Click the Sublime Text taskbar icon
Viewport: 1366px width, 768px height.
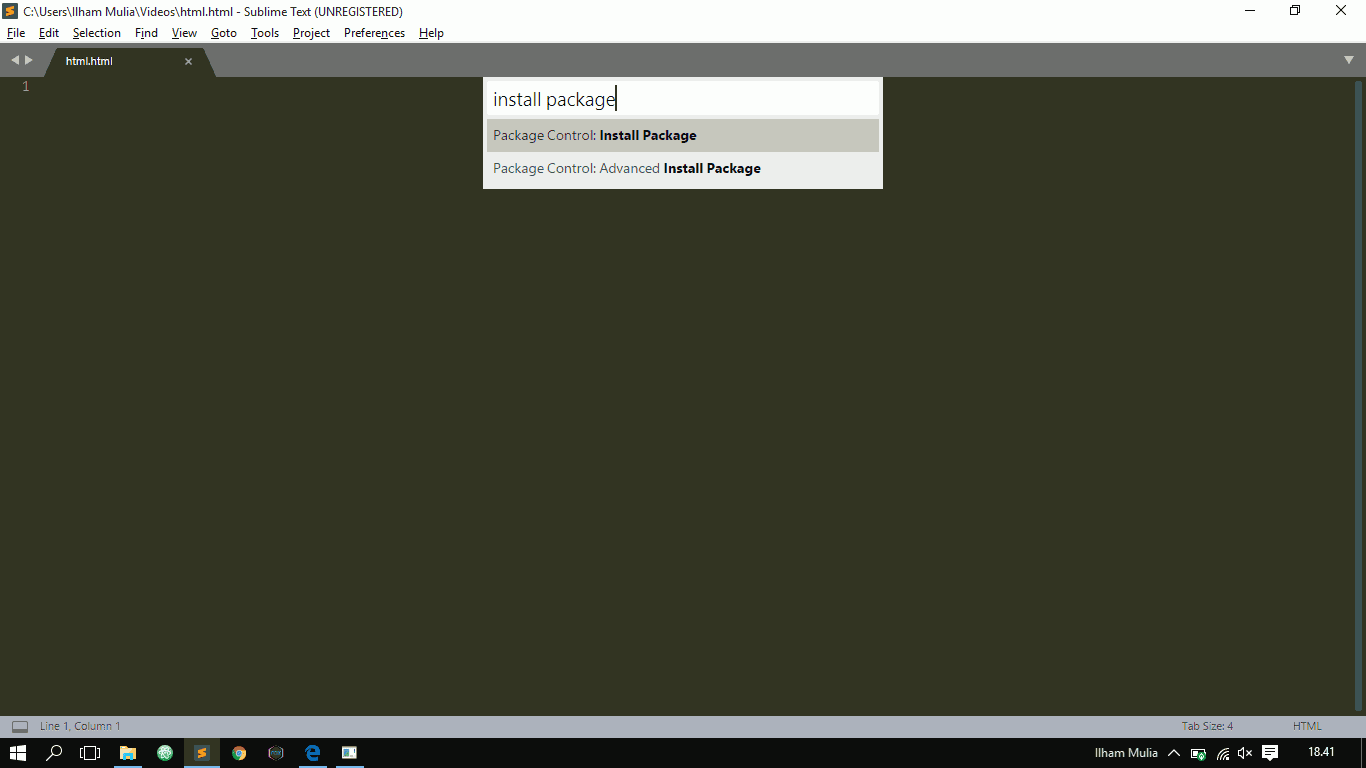click(x=202, y=753)
